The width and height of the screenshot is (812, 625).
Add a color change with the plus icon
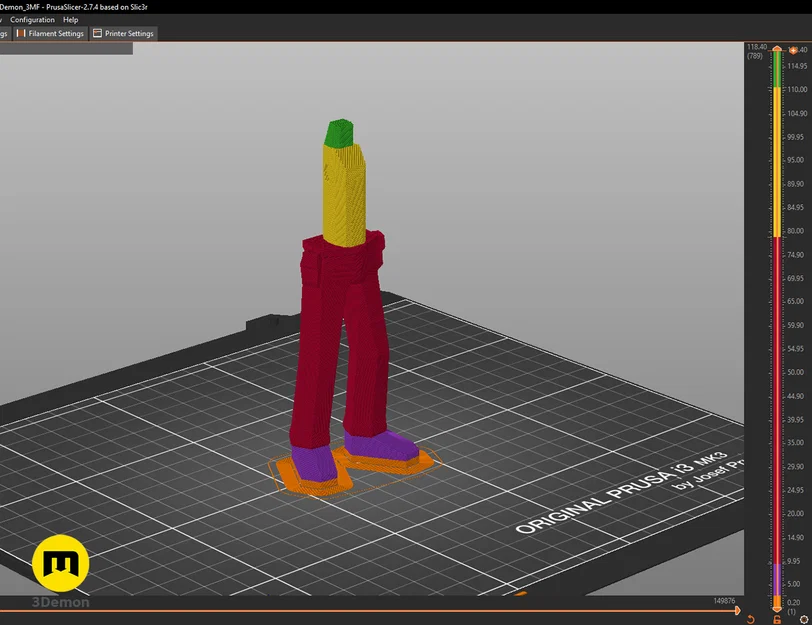pos(794,50)
